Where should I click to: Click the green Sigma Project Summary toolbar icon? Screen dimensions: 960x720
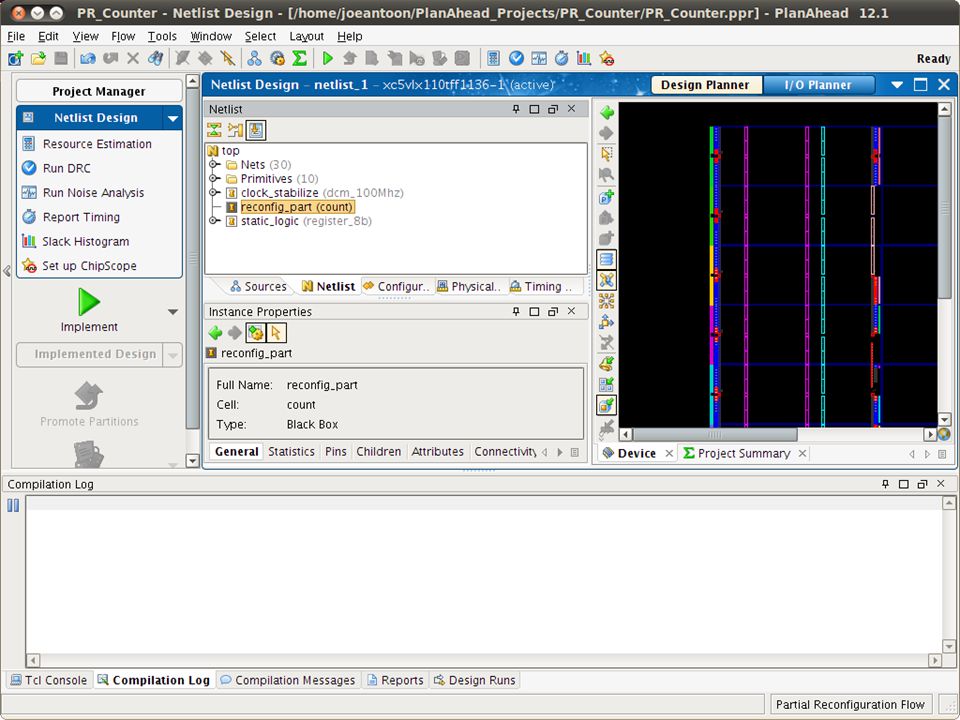point(299,59)
